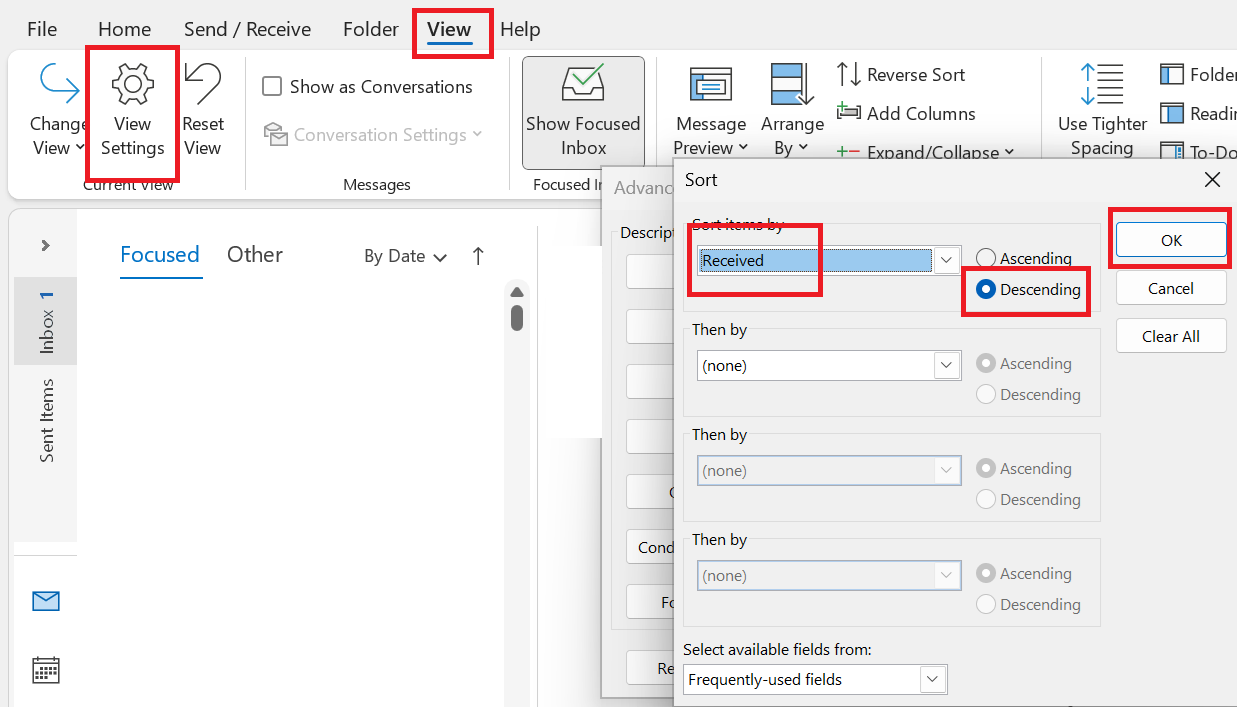
Task: Open Conversation Settings dropdown
Action: (x=373, y=134)
